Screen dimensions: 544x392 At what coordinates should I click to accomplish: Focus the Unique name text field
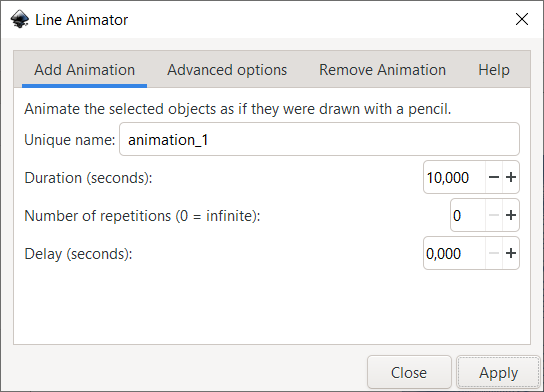[319, 139]
